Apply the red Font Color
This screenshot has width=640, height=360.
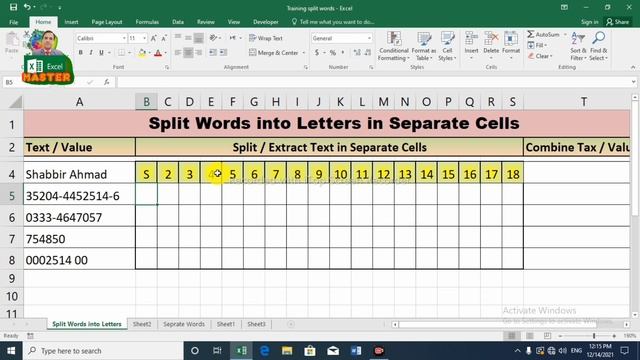click(158, 53)
